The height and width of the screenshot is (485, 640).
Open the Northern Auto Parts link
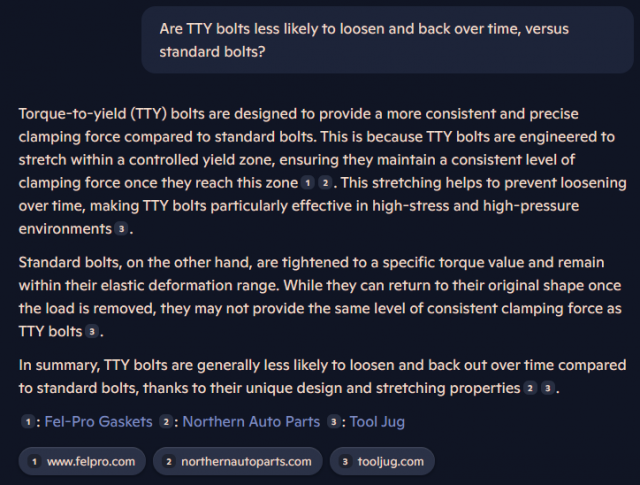251,422
